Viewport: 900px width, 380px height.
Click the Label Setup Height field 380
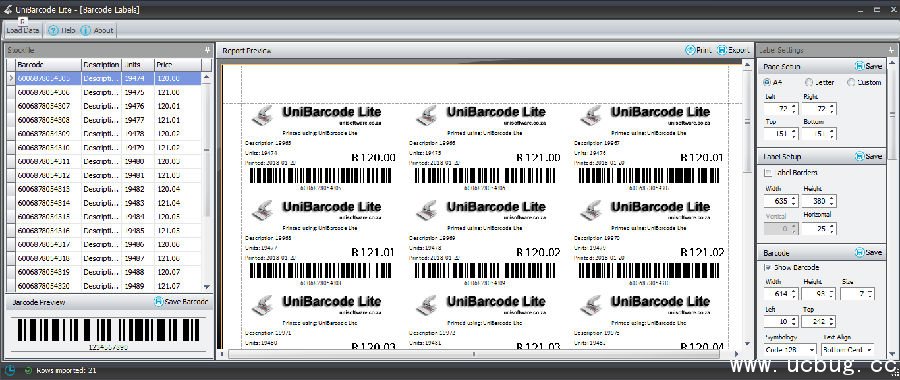pyautogui.click(x=818, y=201)
